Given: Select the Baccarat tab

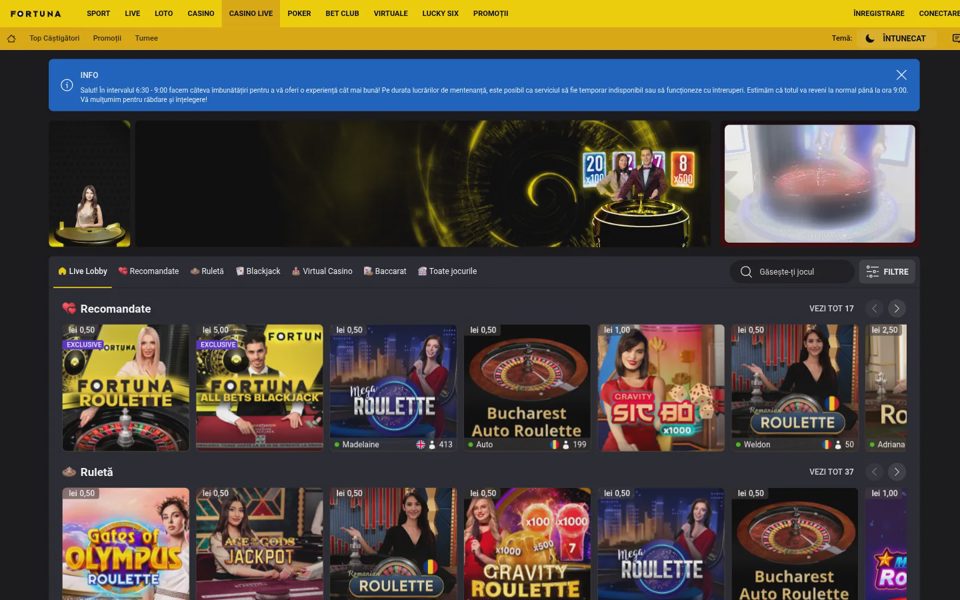Looking at the screenshot, I should tap(385, 271).
